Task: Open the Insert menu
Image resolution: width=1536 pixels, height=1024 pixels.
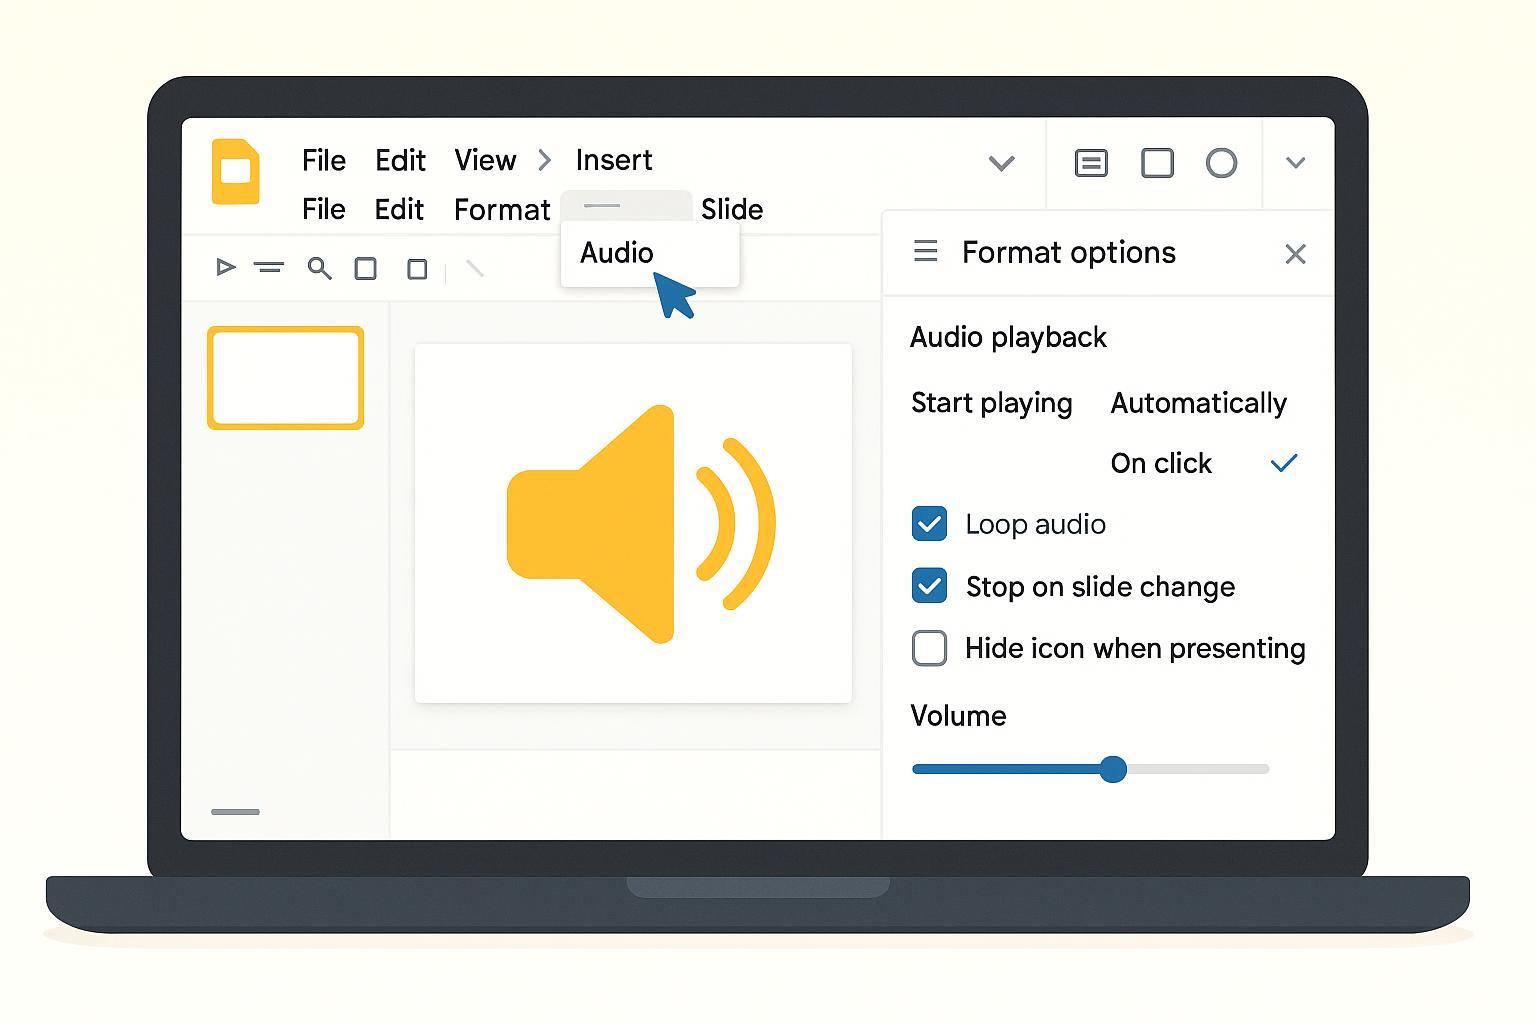Action: 613,160
